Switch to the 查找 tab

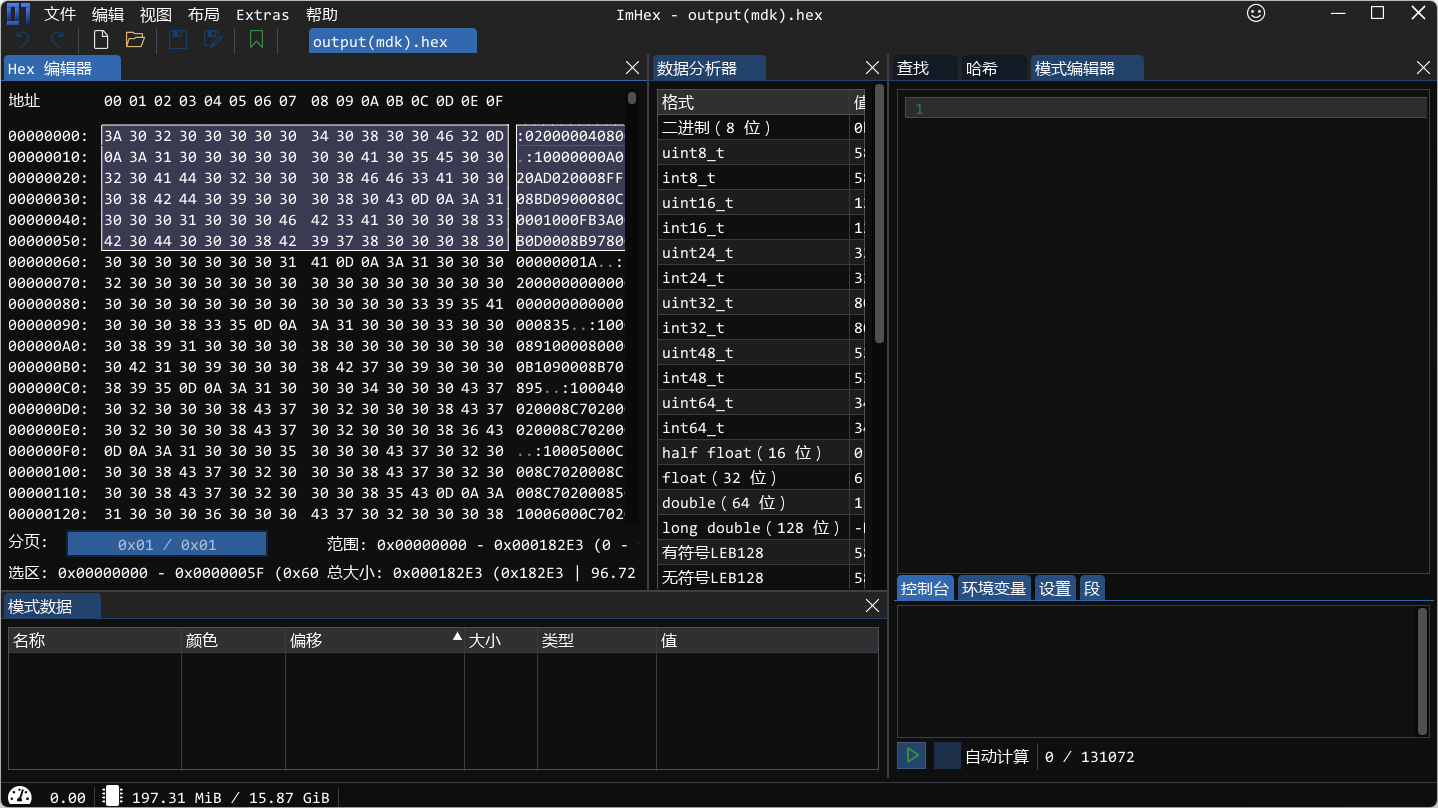click(924, 68)
